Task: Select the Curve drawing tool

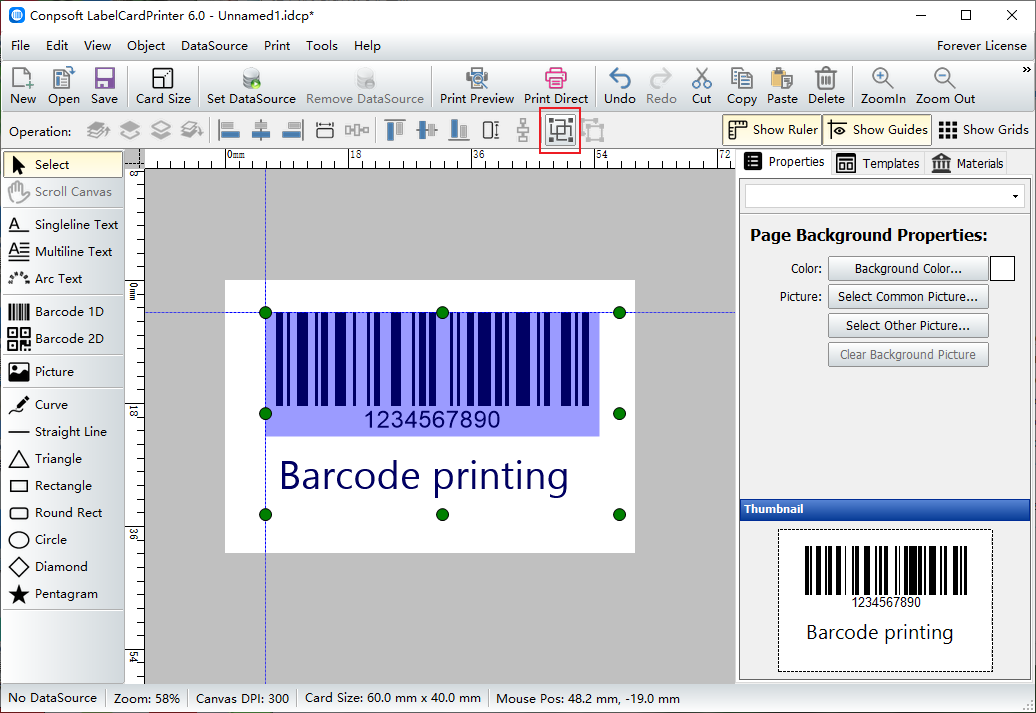Action: tap(63, 404)
